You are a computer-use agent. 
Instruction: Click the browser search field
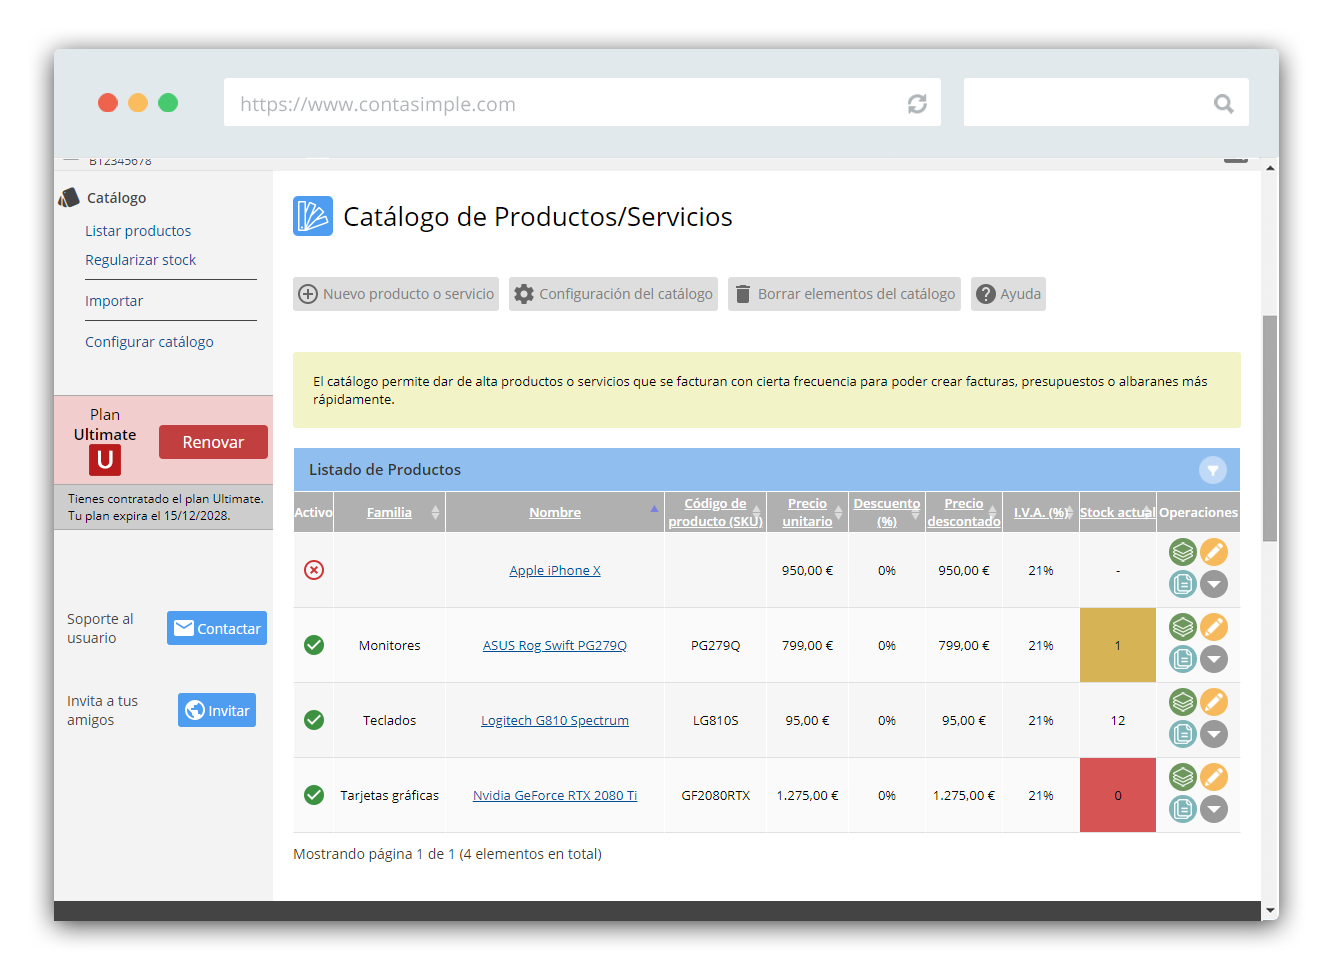(x=1106, y=103)
